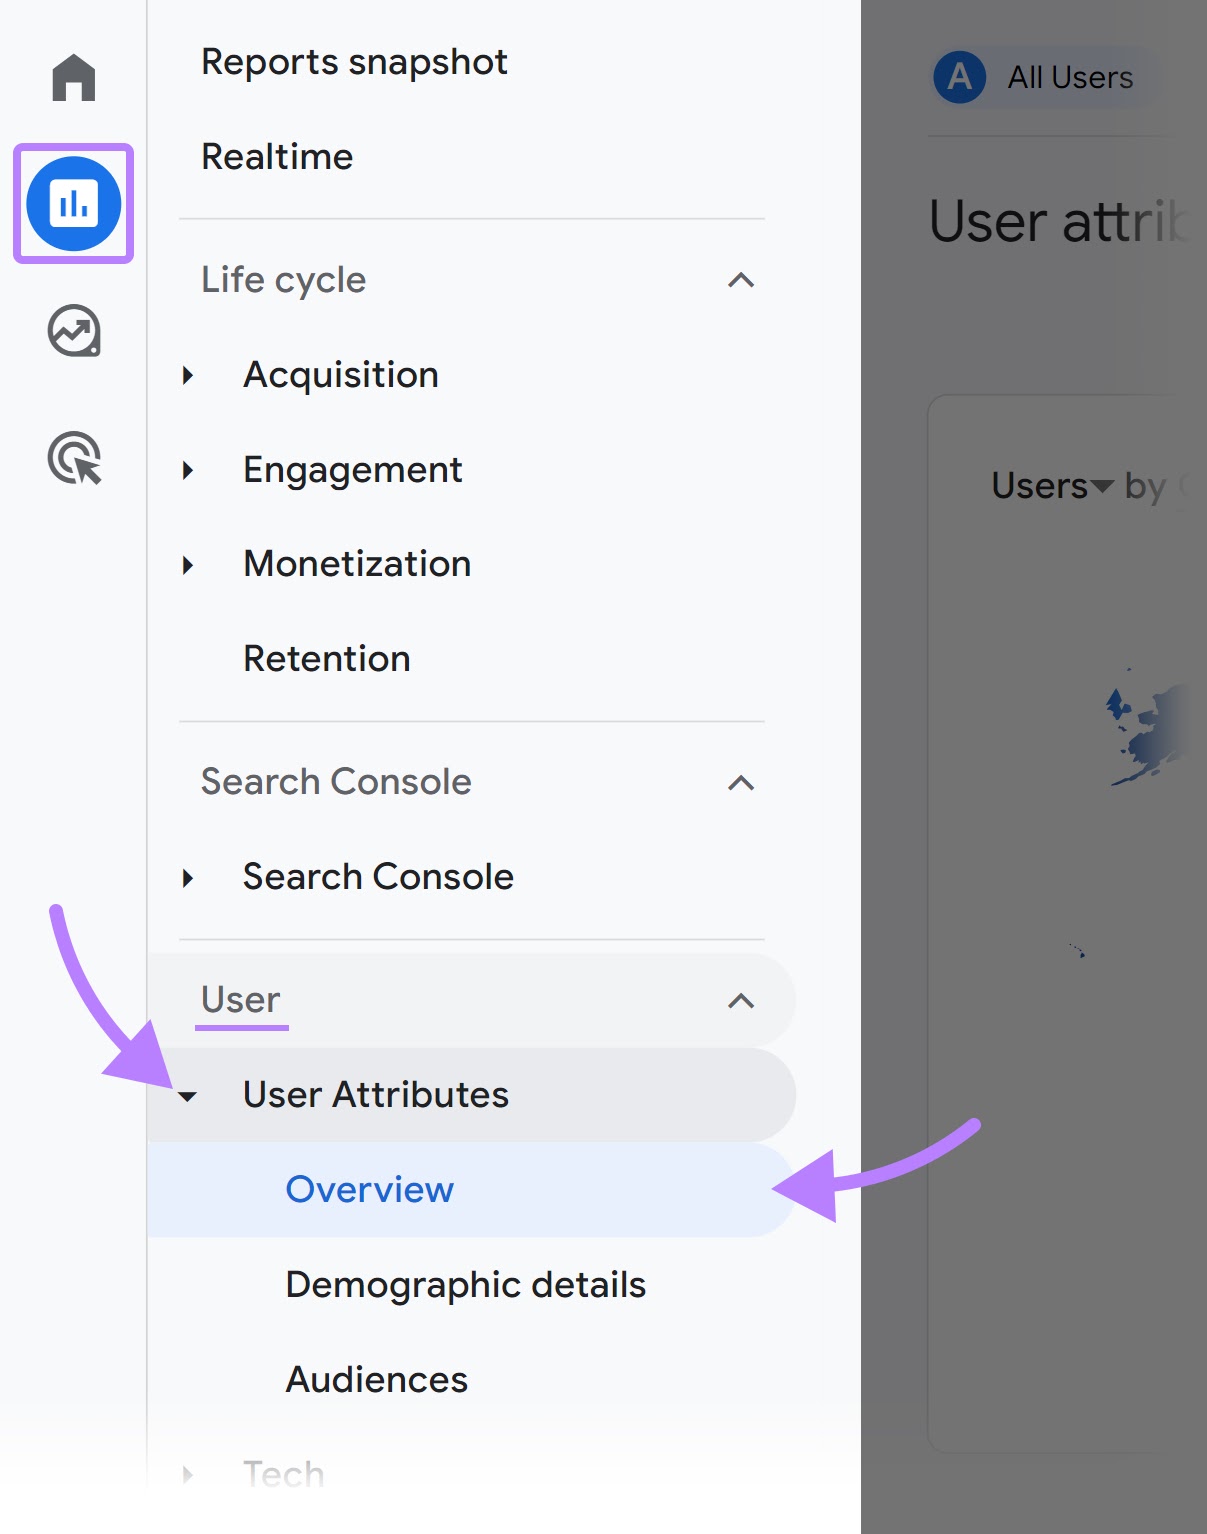Image resolution: width=1207 pixels, height=1534 pixels.
Task: Collapse the Life cycle section
Action: [741, 281]
